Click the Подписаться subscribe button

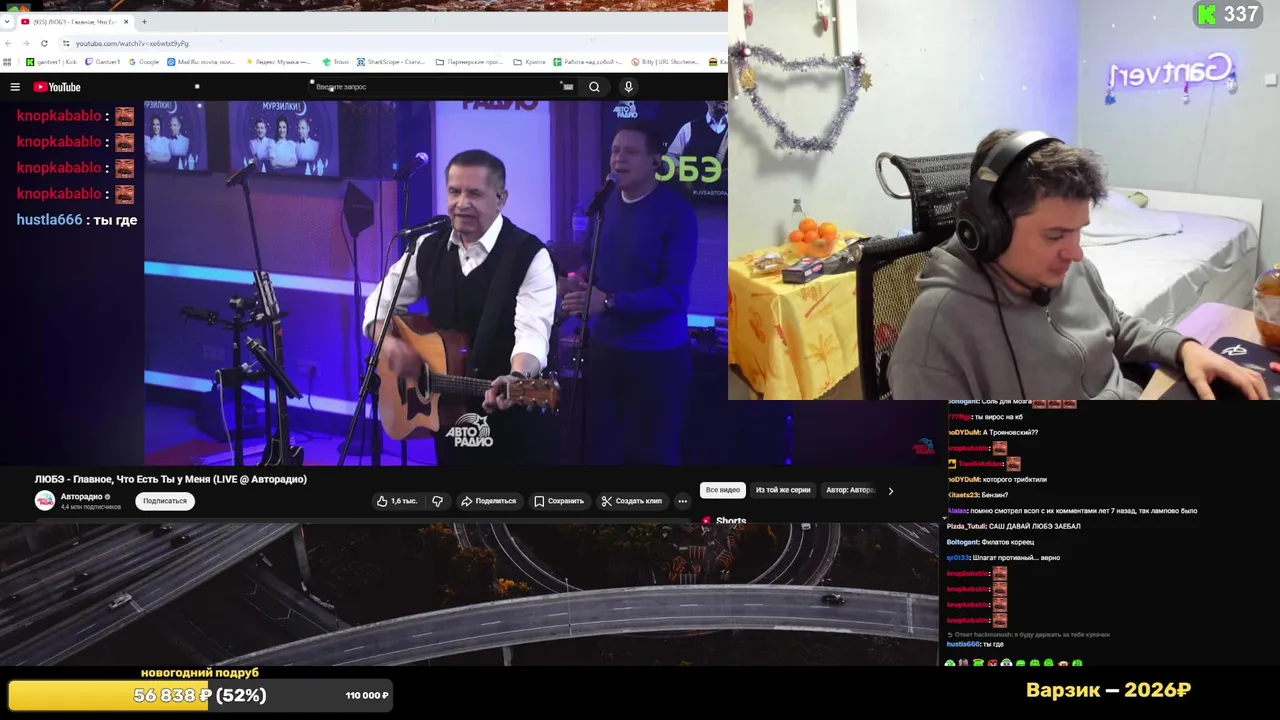[x=165, y=501]
